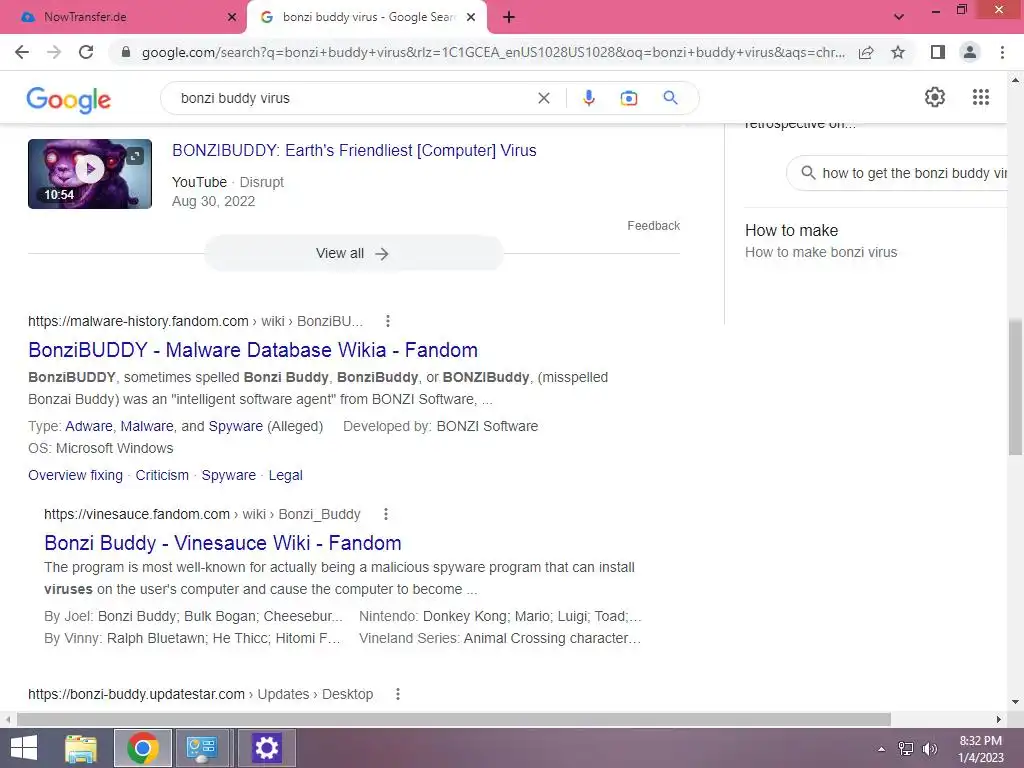Image resolution: width=1024 pixels, height=768 pixels.
Task: Open a new browser tab
Action: (x=509, y=18)
